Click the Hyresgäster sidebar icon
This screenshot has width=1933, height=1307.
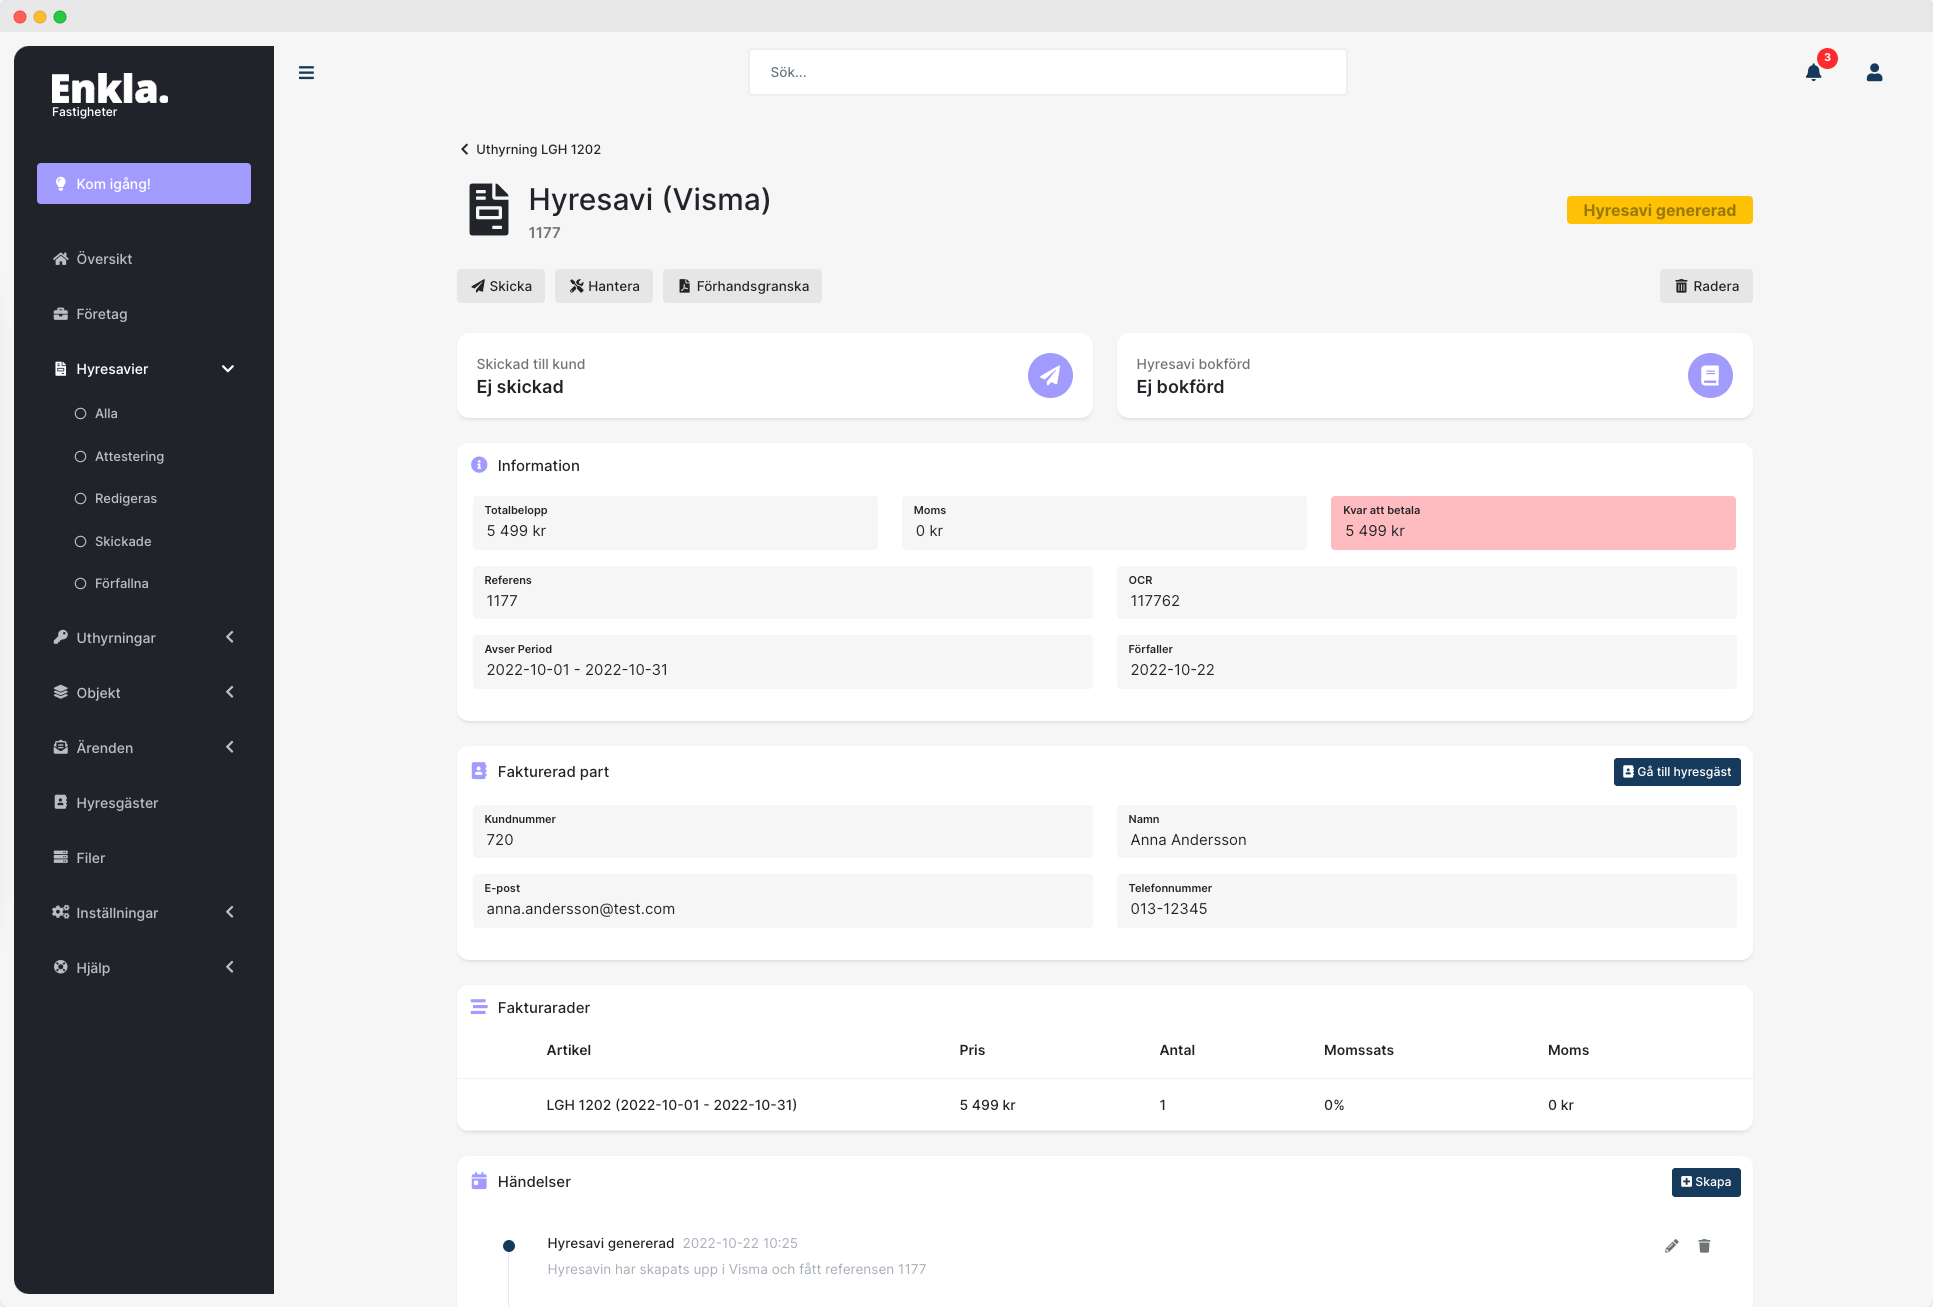click(x=61, y=802)
